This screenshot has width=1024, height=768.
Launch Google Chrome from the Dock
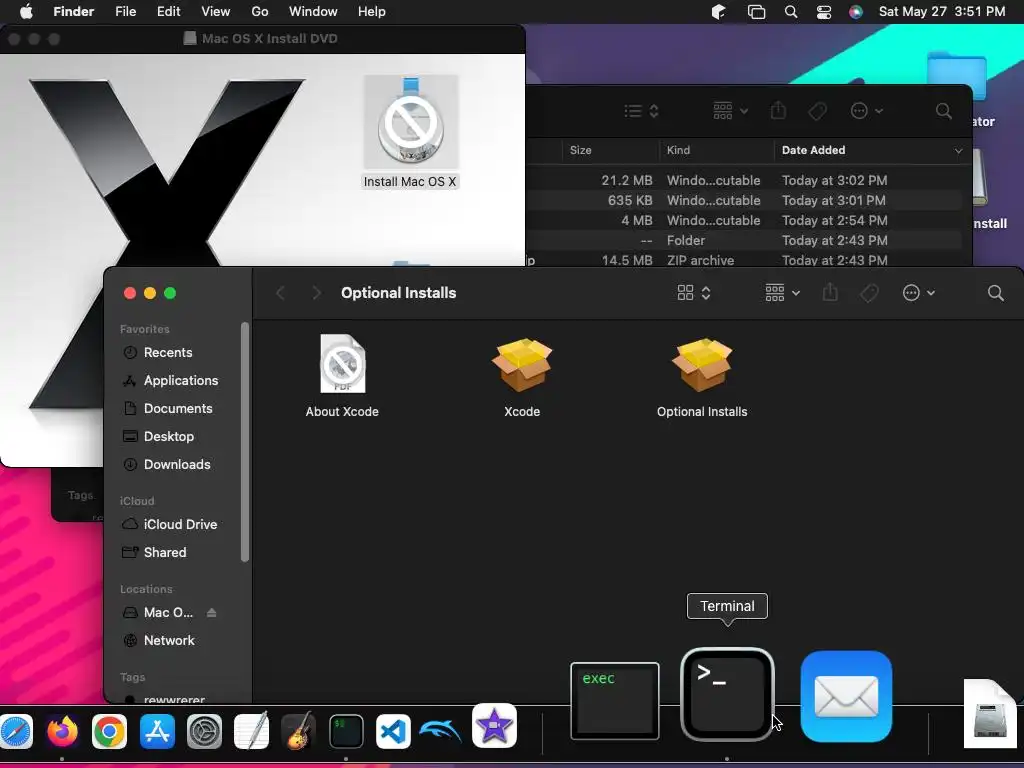(x=110, y=731)
